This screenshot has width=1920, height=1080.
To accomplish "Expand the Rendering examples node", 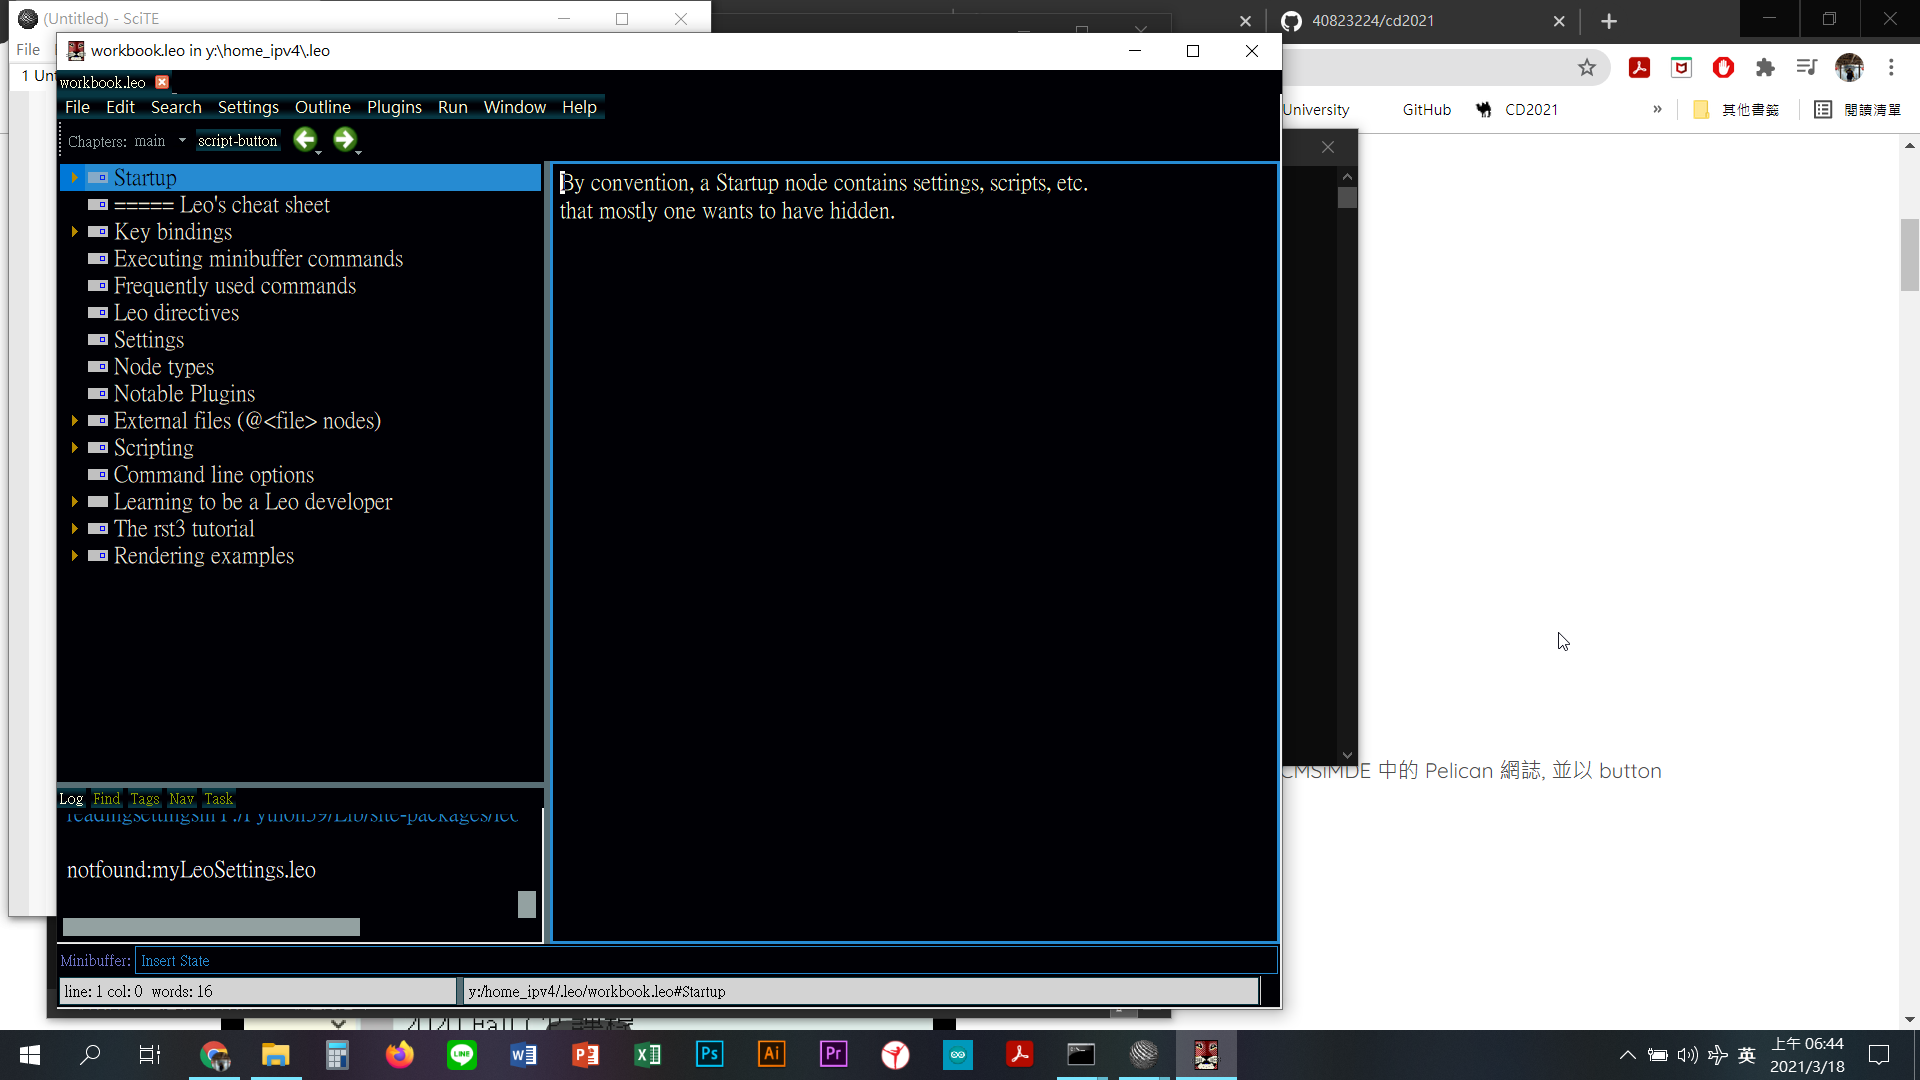I will click(x=74, y=556).
